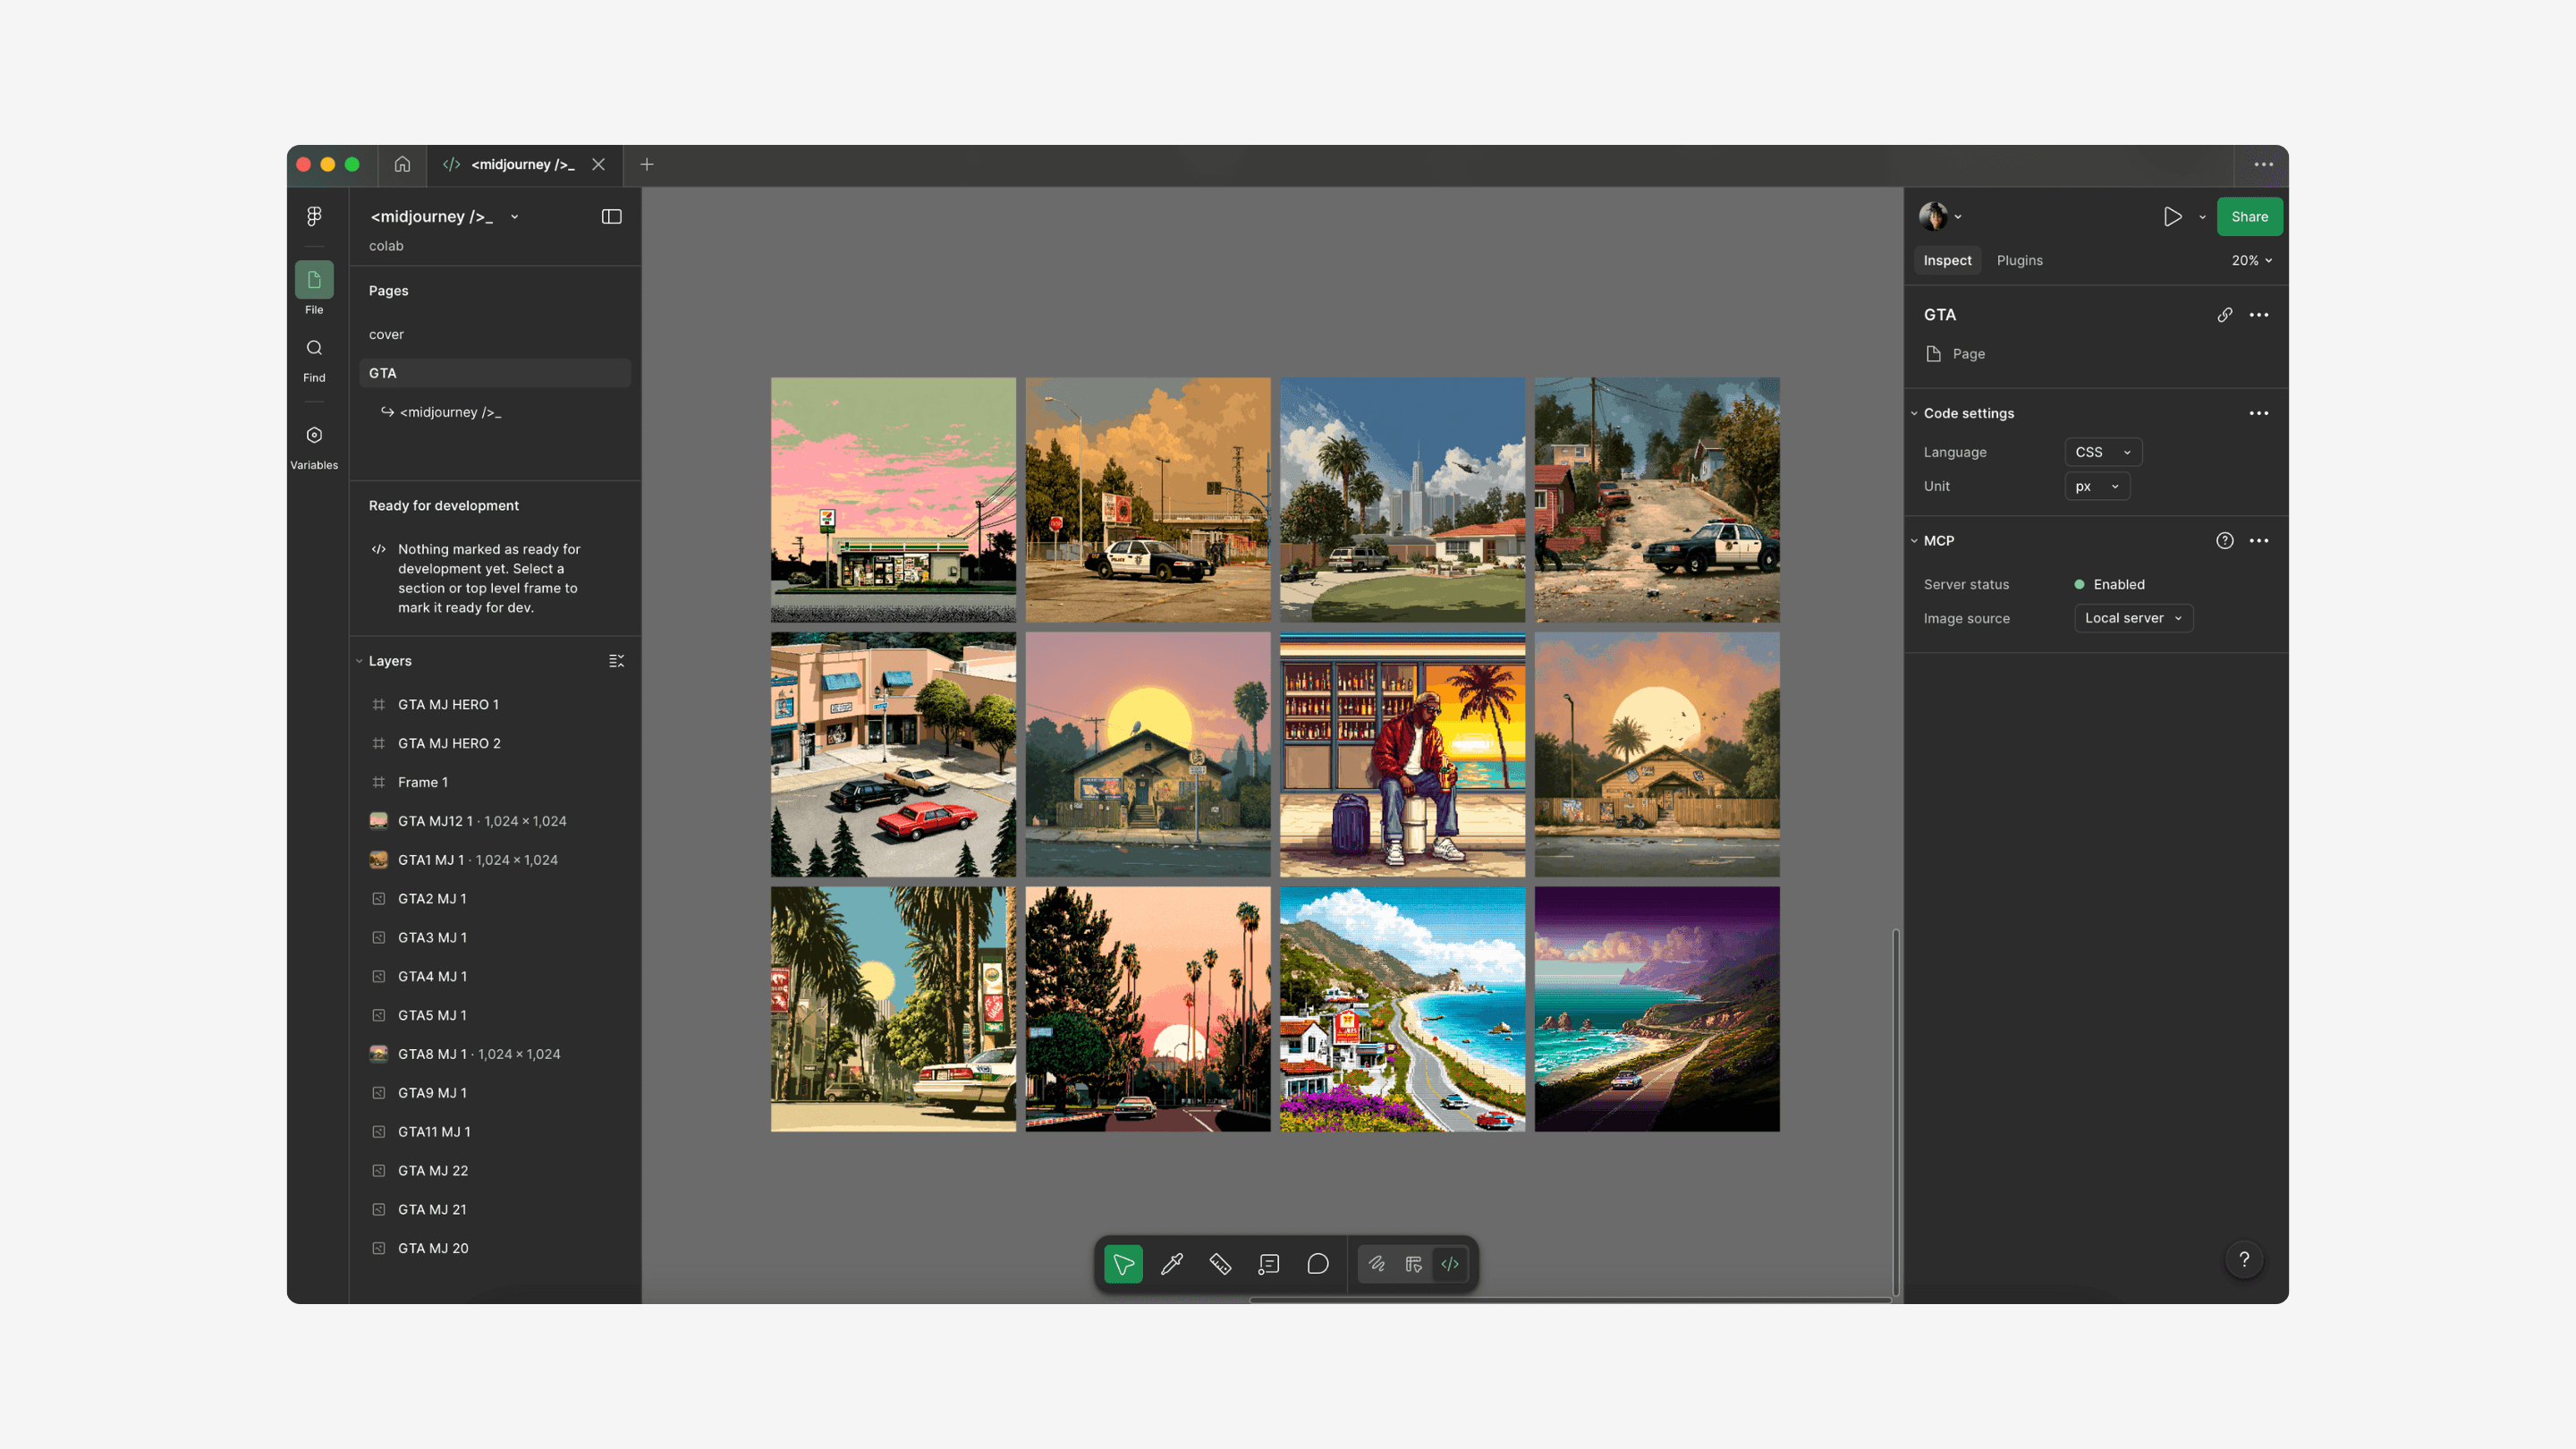Image resolution: width=2576 pixels, height=1449 pixels.
Task: Switch to the Plugins tab
Action: point(2019,260)
